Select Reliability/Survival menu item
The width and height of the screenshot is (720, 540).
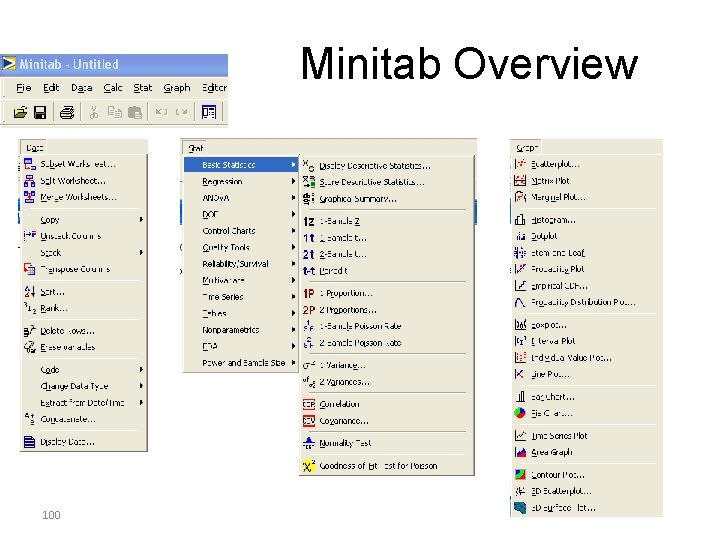pyautogui.click(x=241, y=264)
